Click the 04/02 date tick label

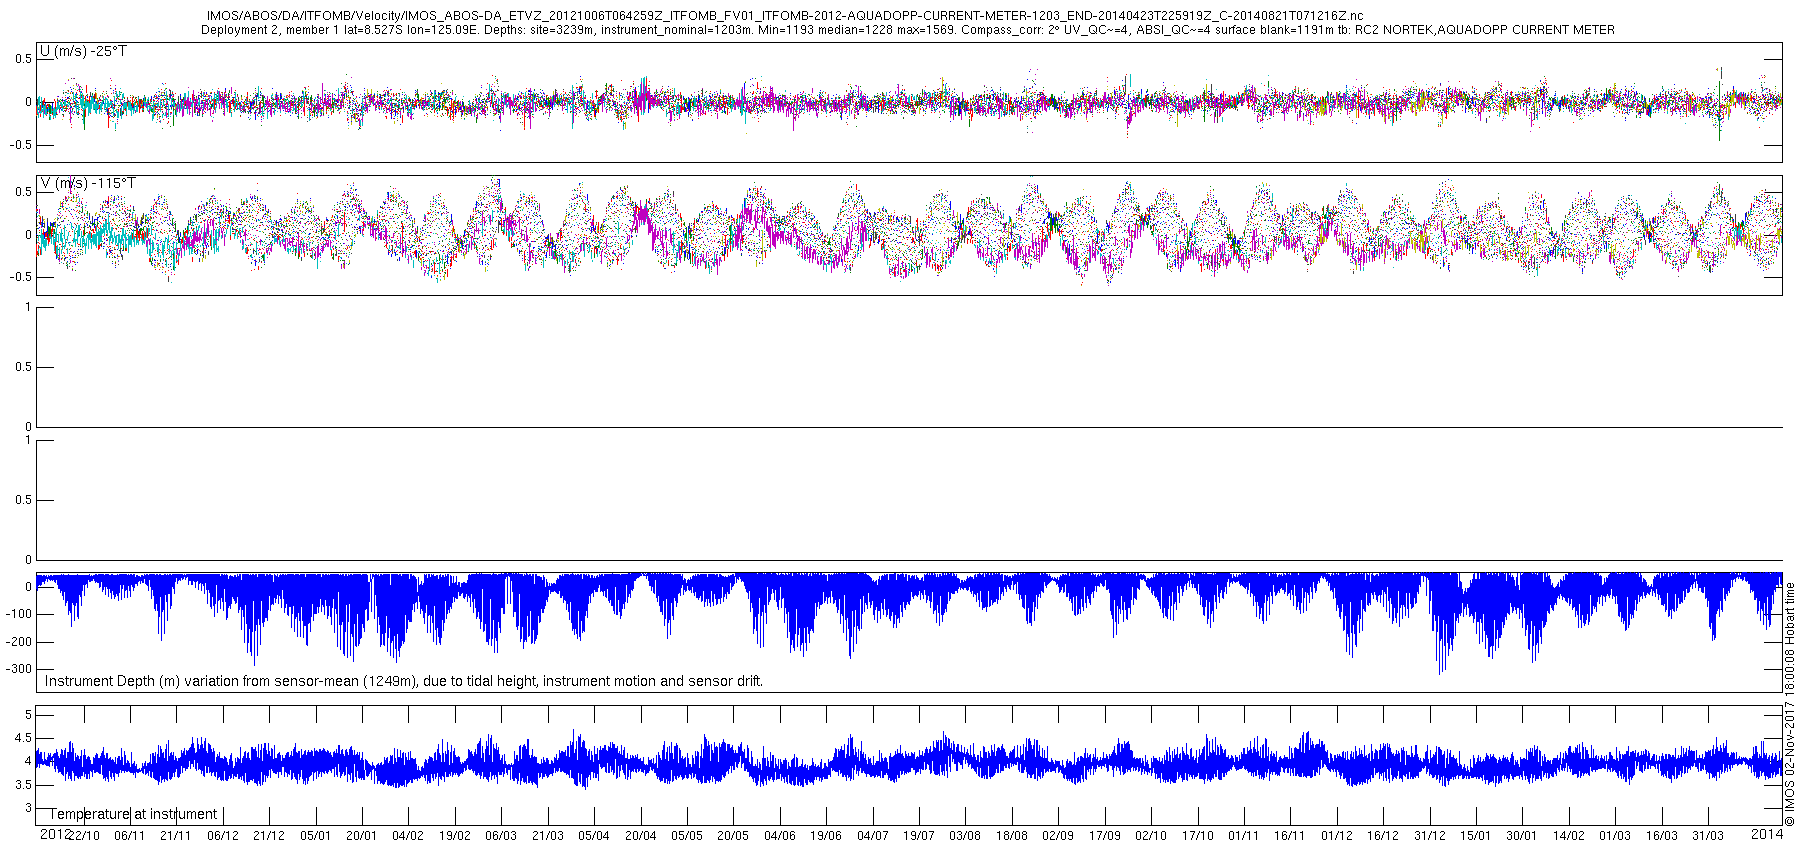pos(408,836)
